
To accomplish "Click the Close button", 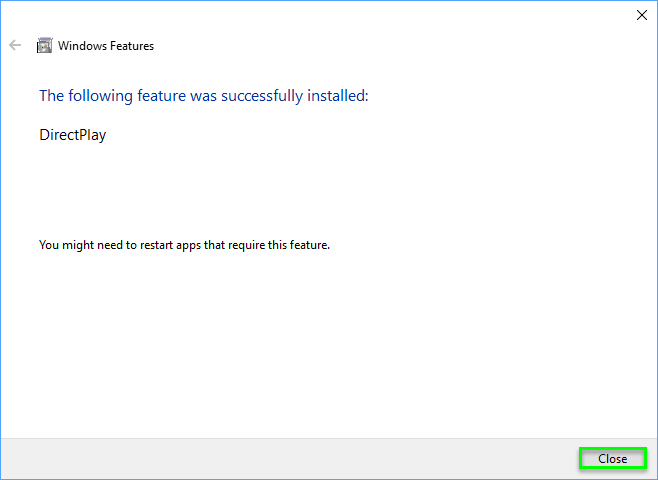I will pyautogui.click(x=613, y=459).
